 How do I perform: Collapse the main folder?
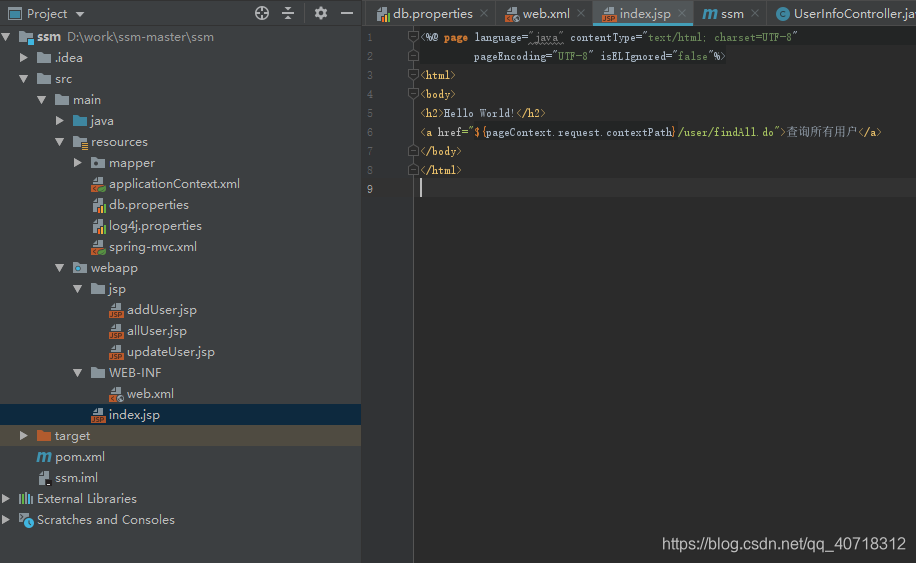(x=41, y=100)
